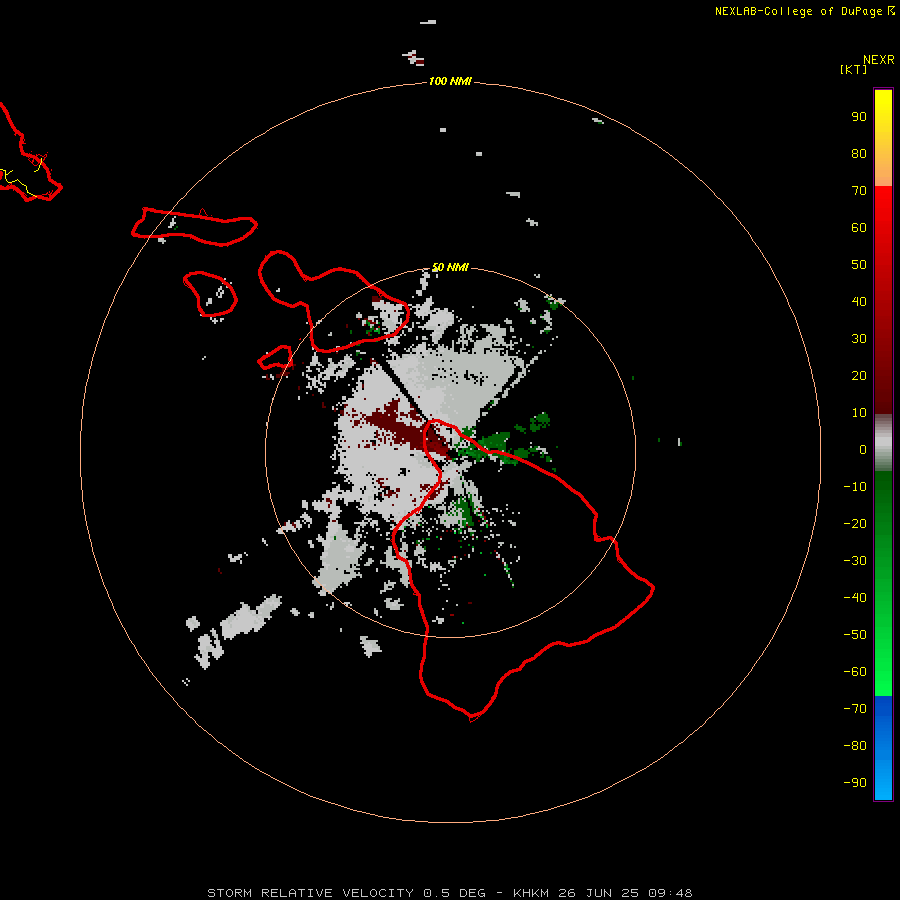Click the -70 value on color scale
Screen dimensions: 900x900
click(855, 709)
